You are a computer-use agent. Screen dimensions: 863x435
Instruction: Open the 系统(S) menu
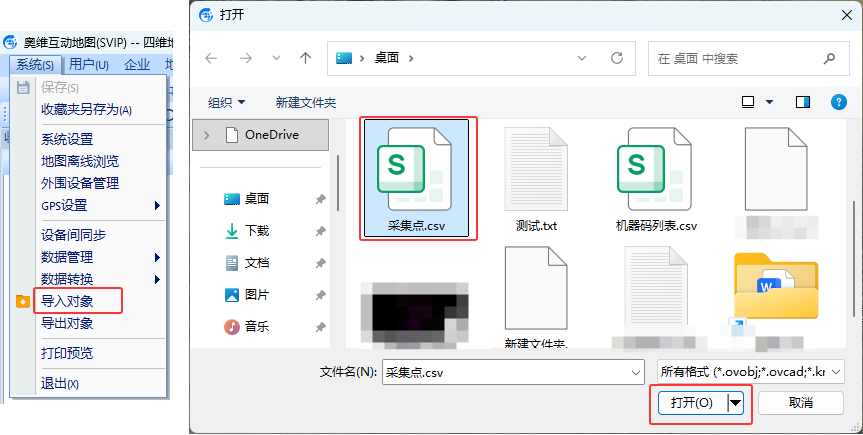35,64
